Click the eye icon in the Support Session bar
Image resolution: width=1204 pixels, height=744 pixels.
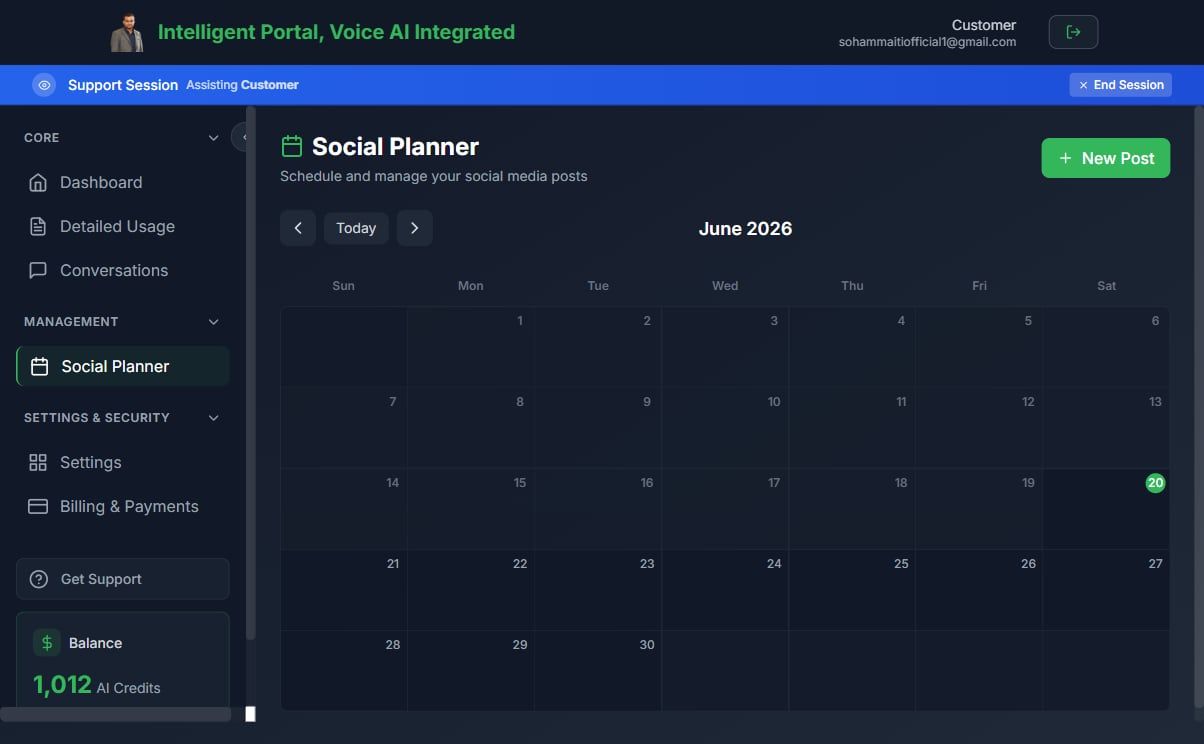tap(44, 85)
